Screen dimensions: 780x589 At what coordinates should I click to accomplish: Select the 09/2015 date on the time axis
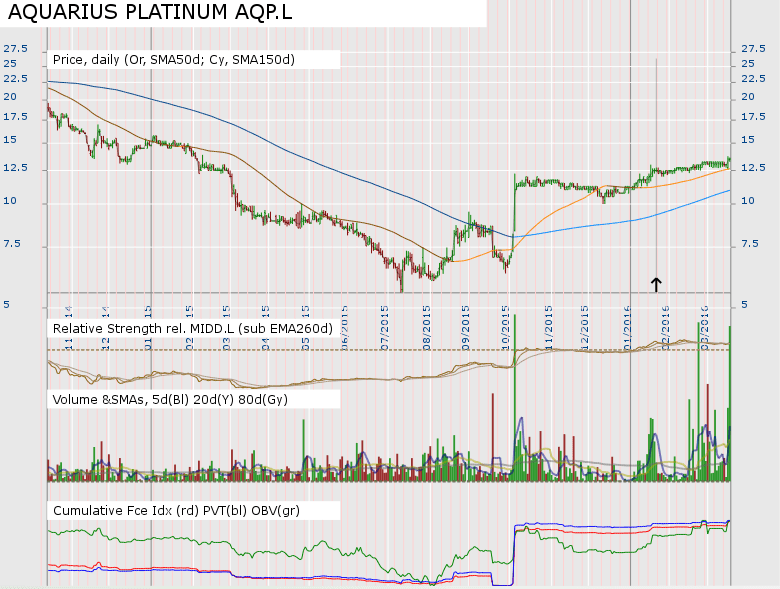(467, 322)
